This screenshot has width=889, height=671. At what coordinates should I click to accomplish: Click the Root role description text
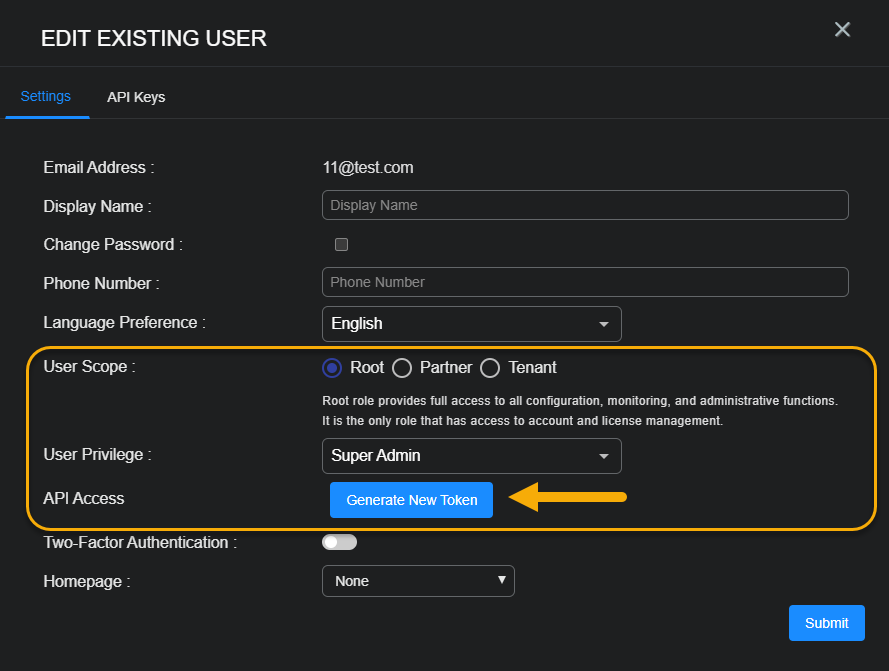tap(579, 410)
